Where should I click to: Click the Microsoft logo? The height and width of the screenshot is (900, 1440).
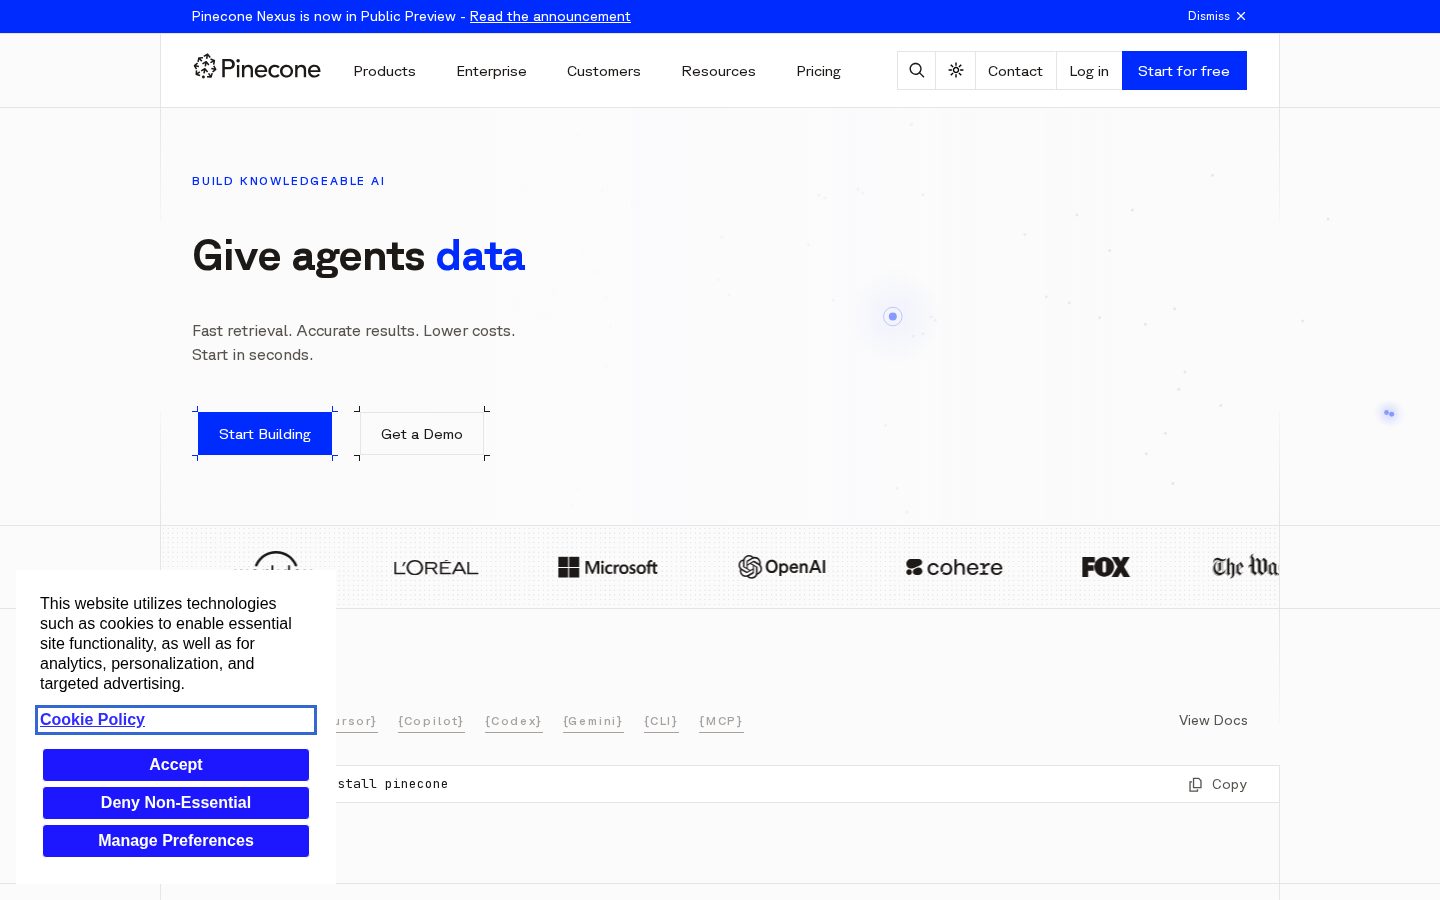click(607, 567)
